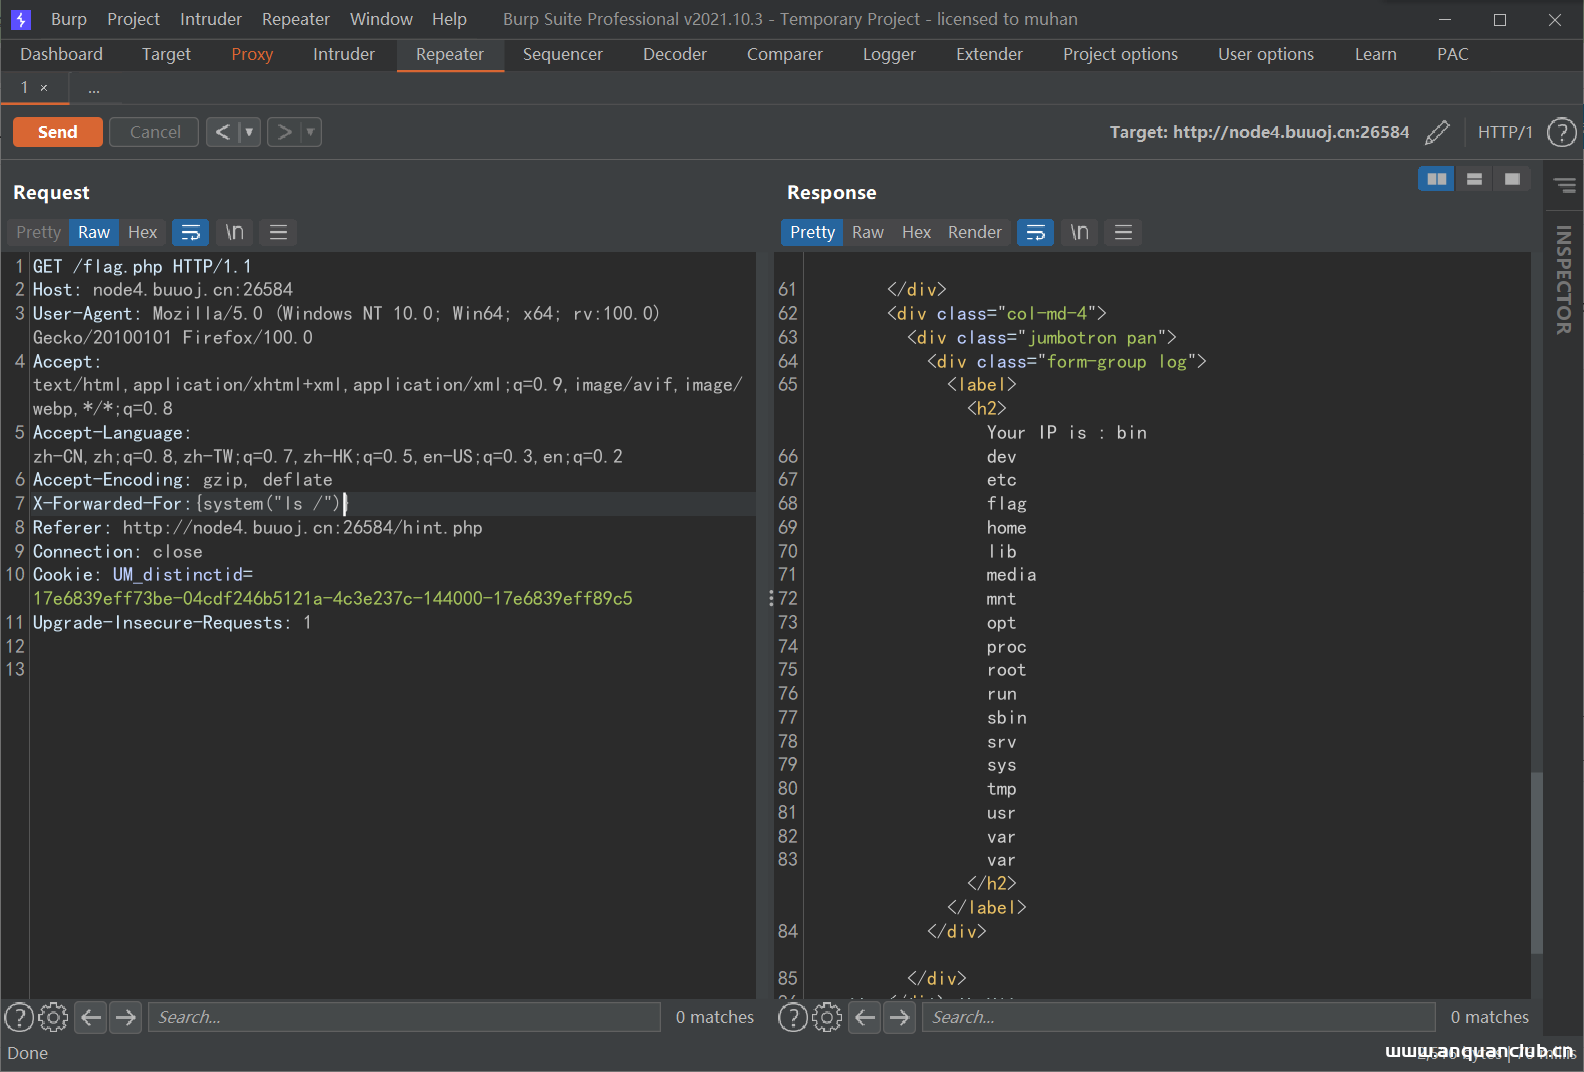
Task: Go to the Decoder tab
Action: pyautogui.click(x=675, y=54)
